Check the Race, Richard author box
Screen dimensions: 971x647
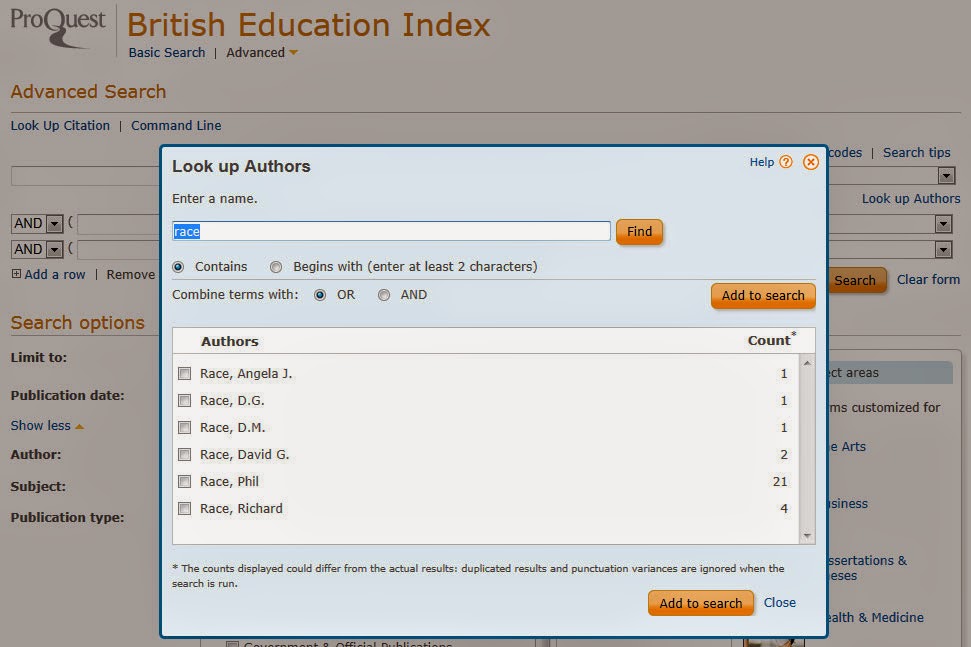pyautogui.click(x=185, y=508)
